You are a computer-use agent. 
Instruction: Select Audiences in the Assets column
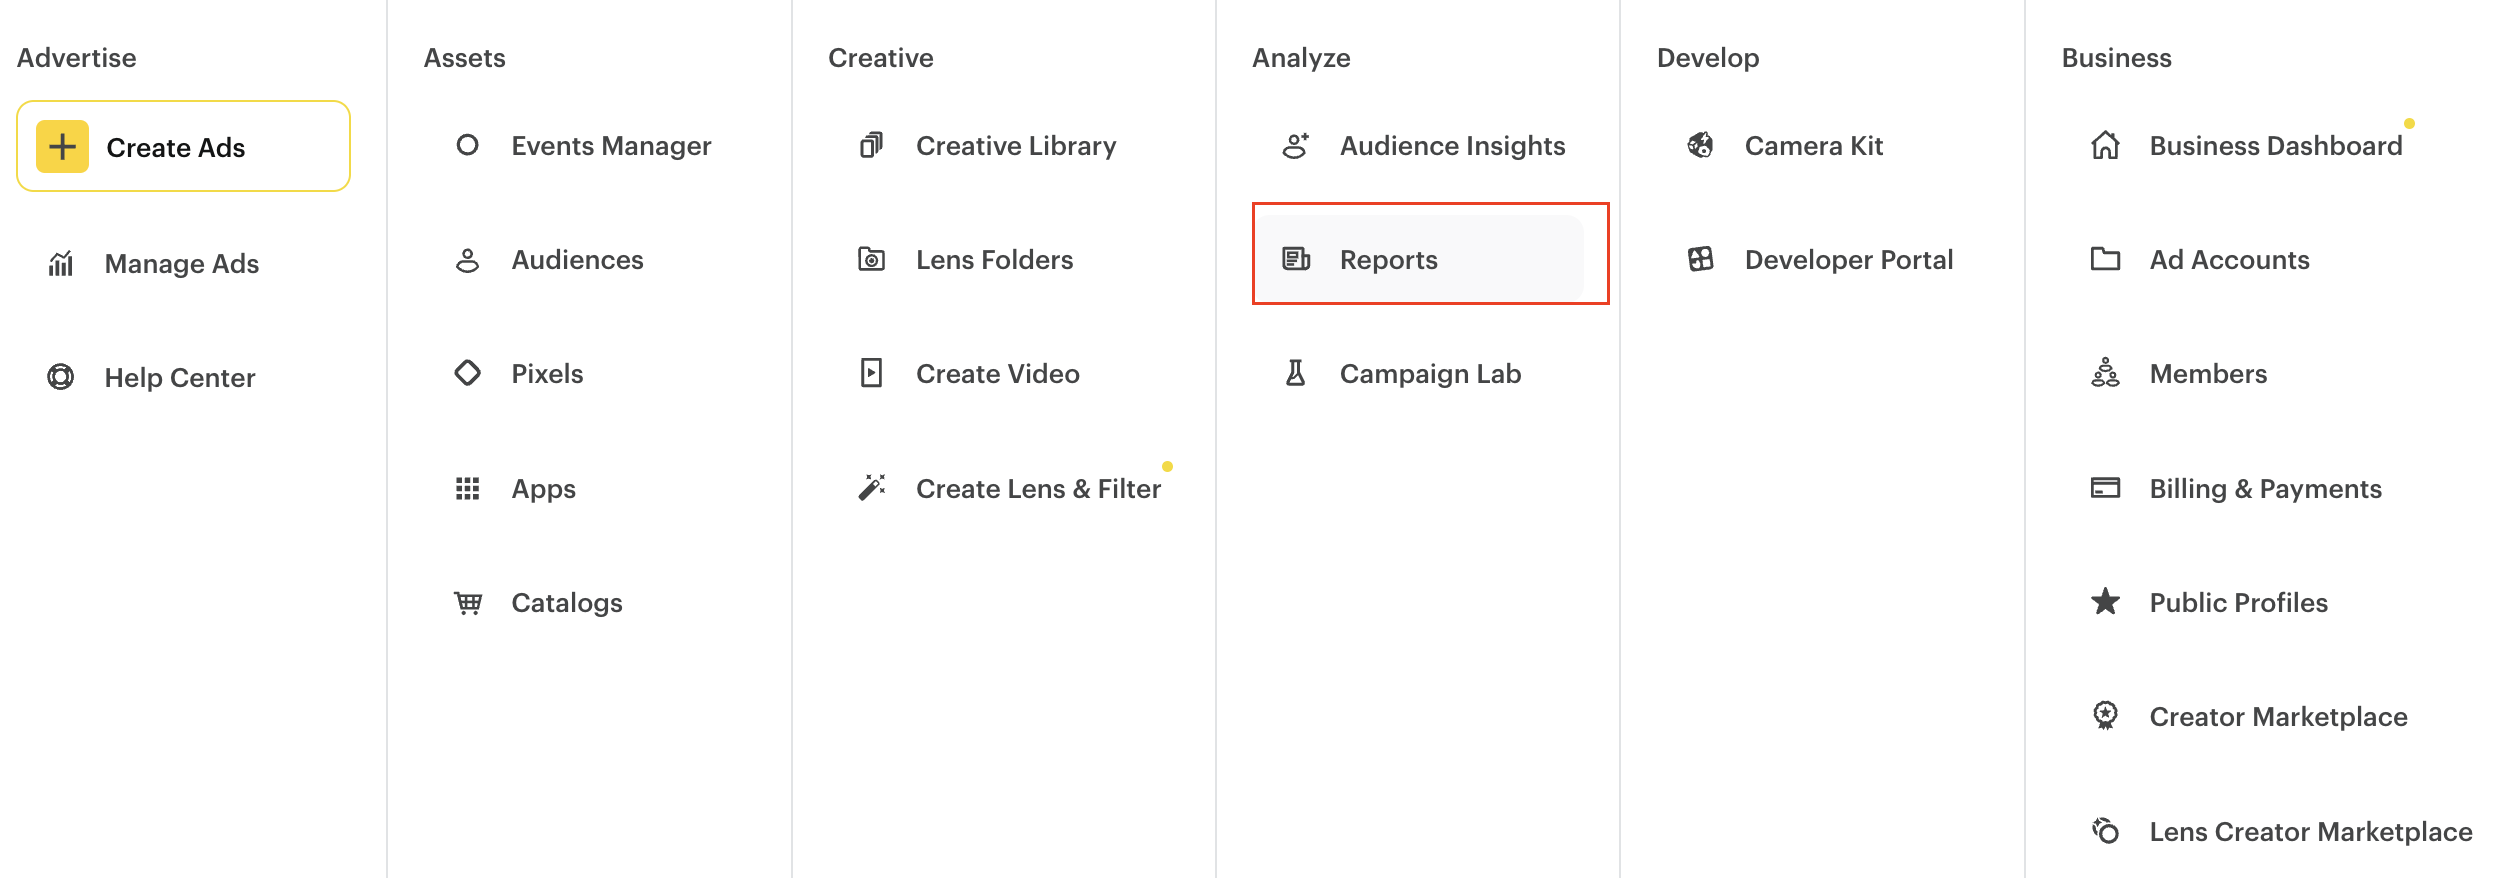click(x=577, y=260)
